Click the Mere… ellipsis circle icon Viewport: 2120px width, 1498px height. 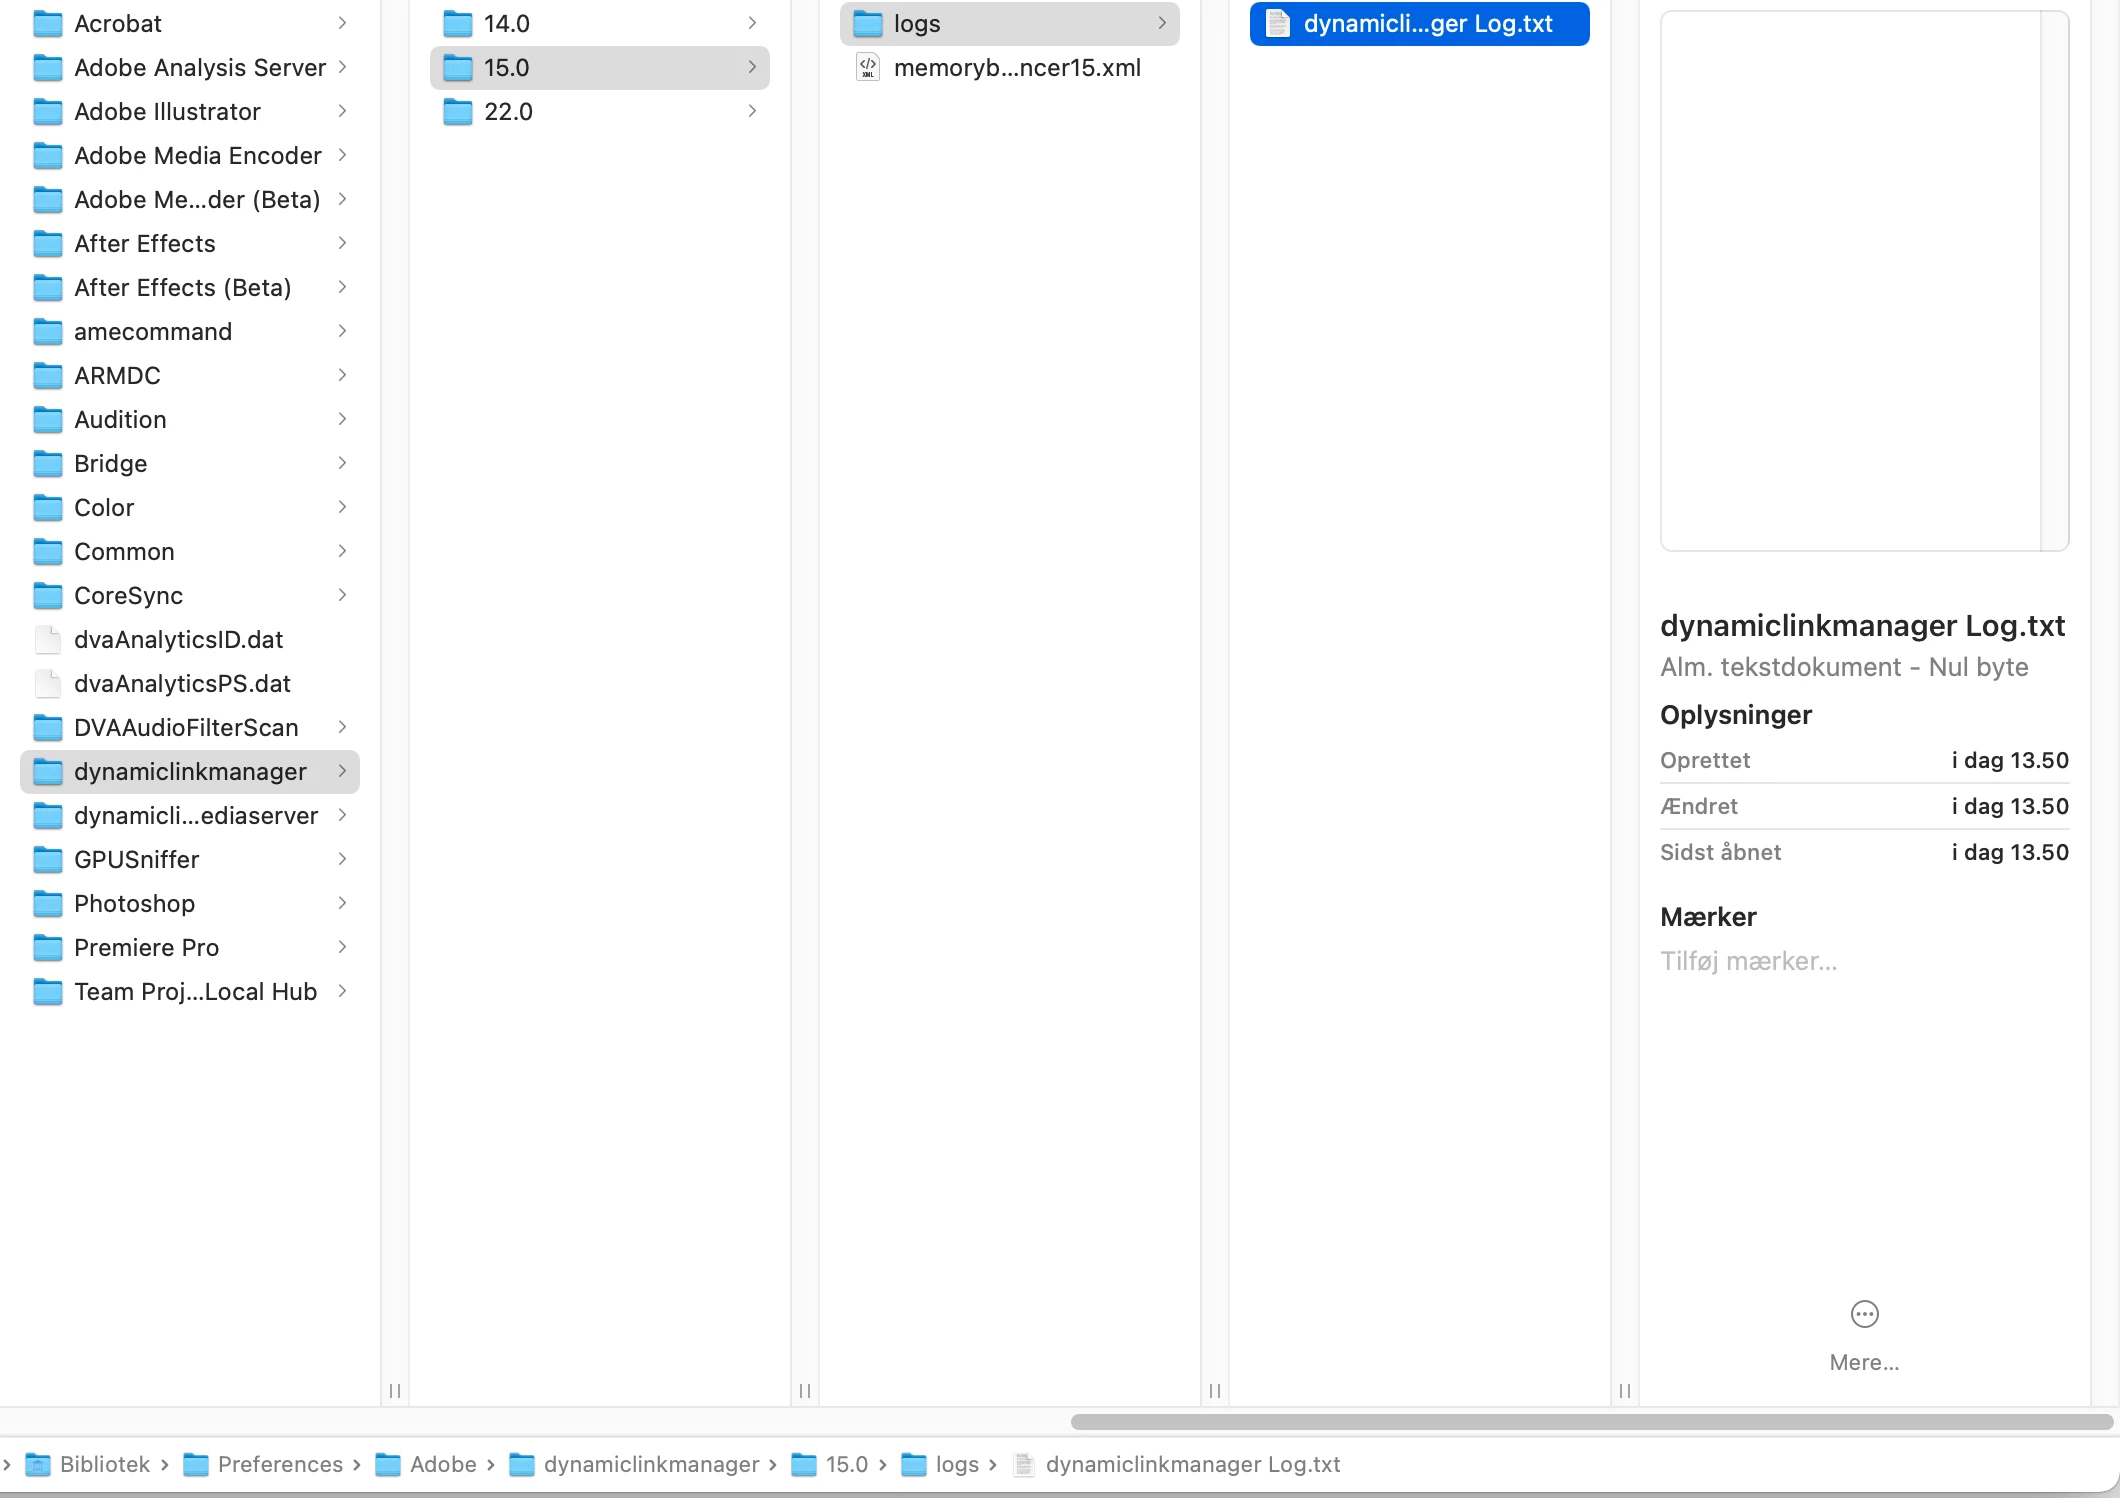click(x=1864, y=1314)
